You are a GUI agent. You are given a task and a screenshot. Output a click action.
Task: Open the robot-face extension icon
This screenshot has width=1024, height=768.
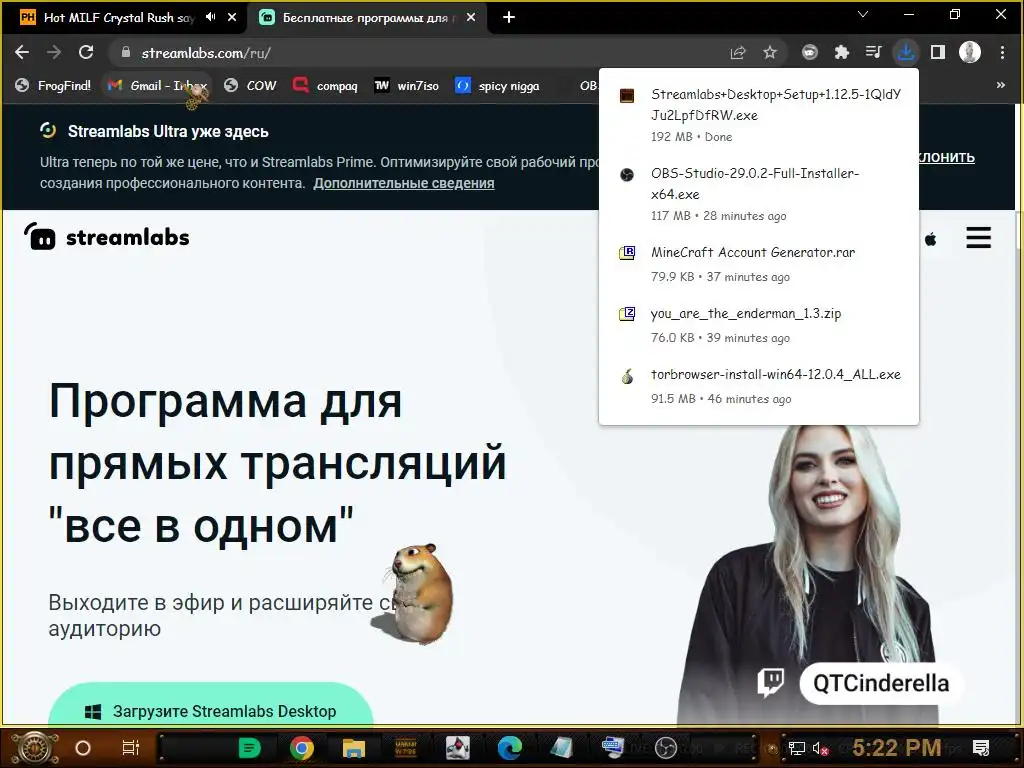[810, 52]
